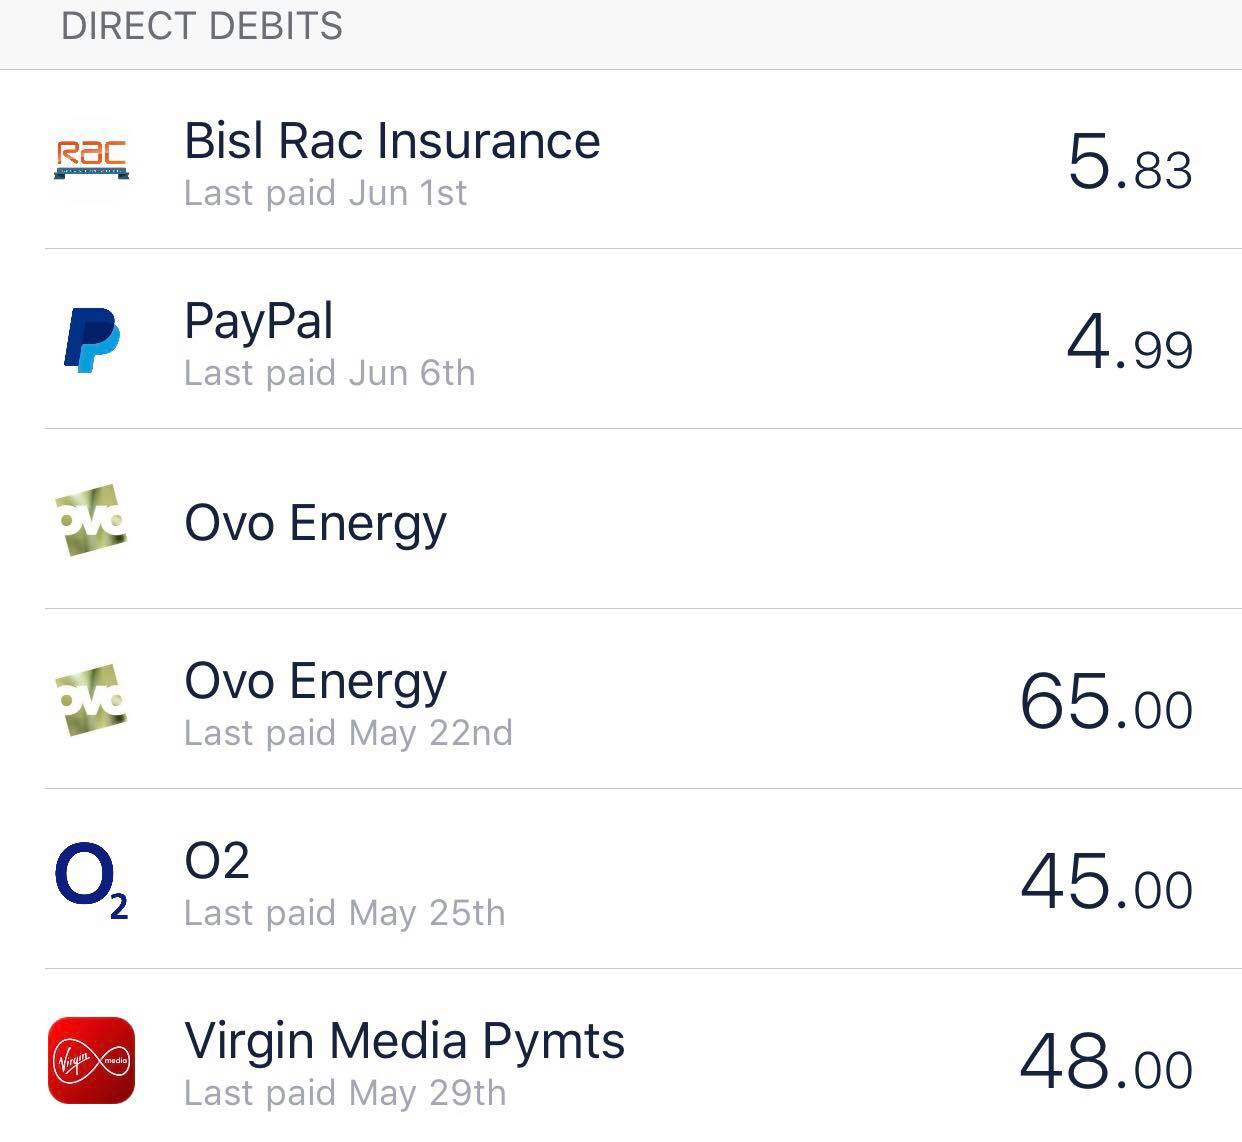1242x1142 pixels.
Task: Tap the O2 logo icon
Action: 91,880
